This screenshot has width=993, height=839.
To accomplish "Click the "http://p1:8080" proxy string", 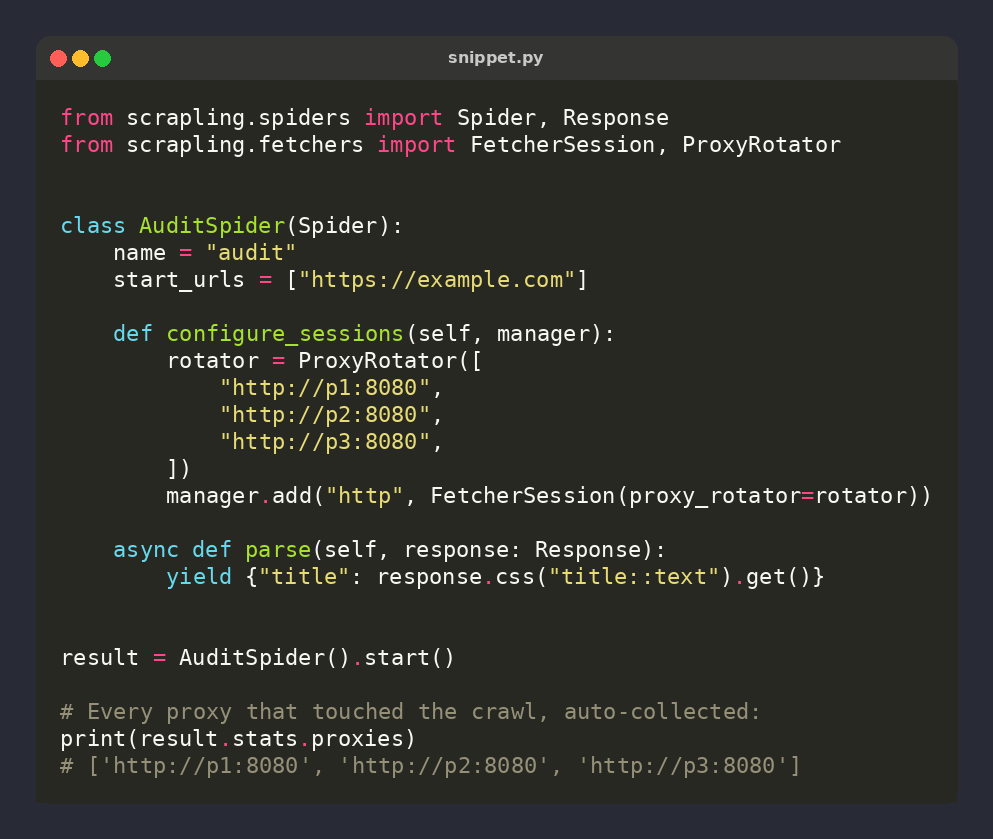I will 325,388.
